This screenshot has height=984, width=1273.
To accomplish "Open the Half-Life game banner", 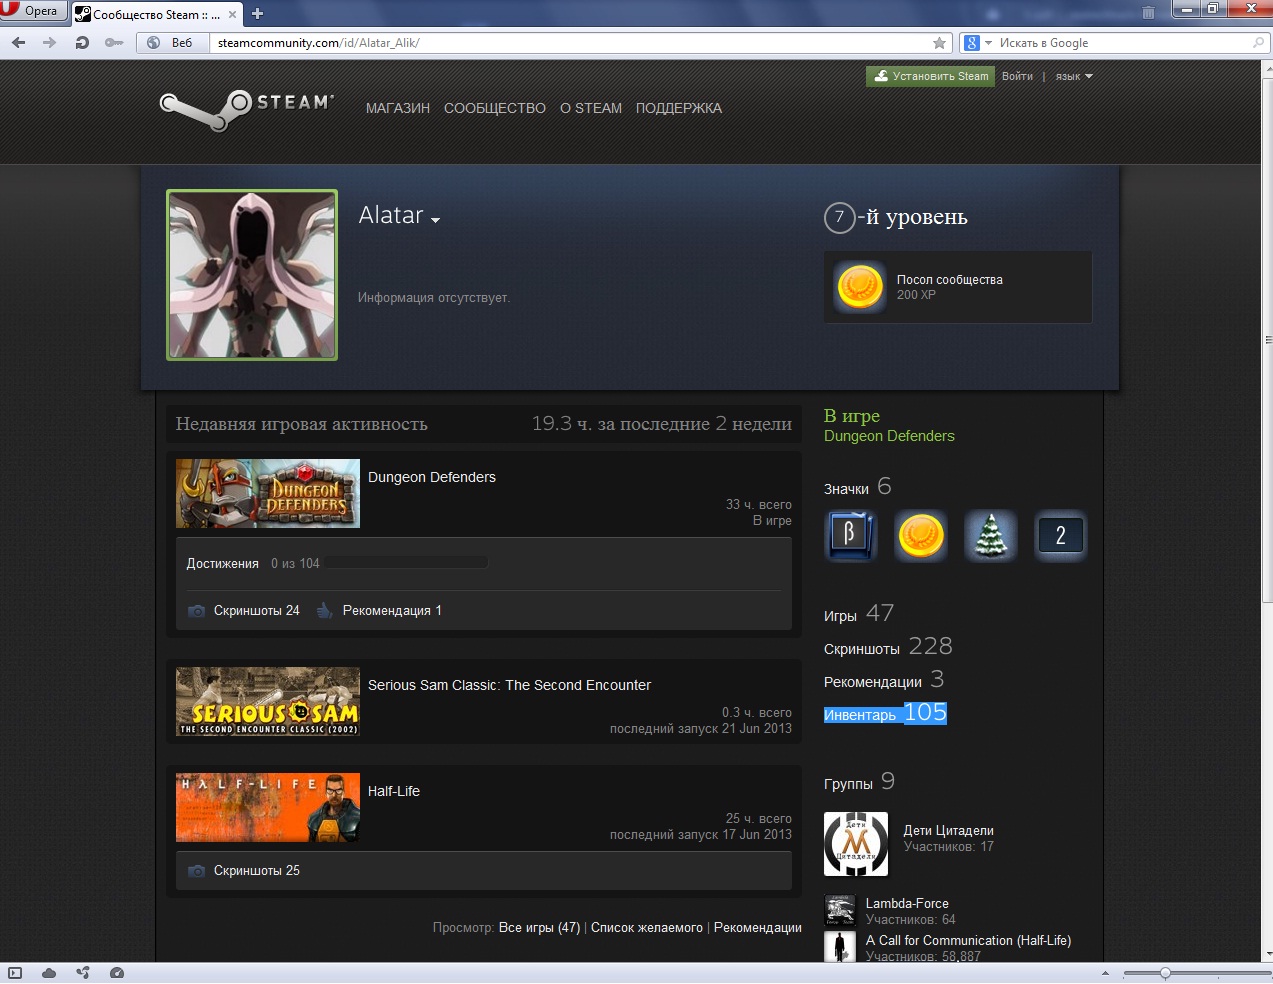I will point(268,807).
